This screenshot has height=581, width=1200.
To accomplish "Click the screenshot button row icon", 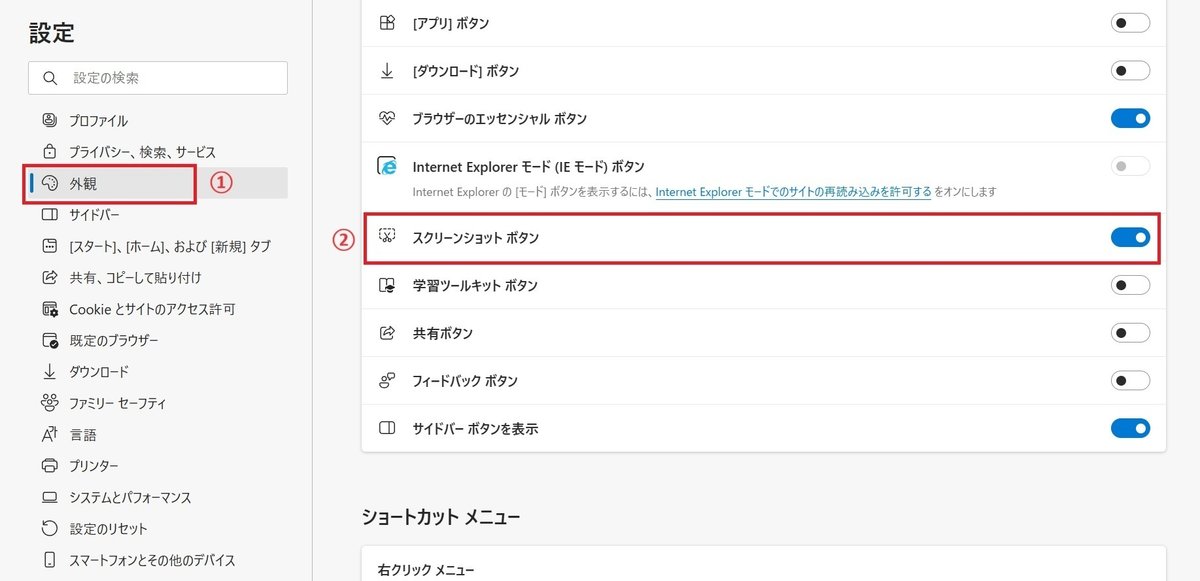I will click(x=388, y=237).
